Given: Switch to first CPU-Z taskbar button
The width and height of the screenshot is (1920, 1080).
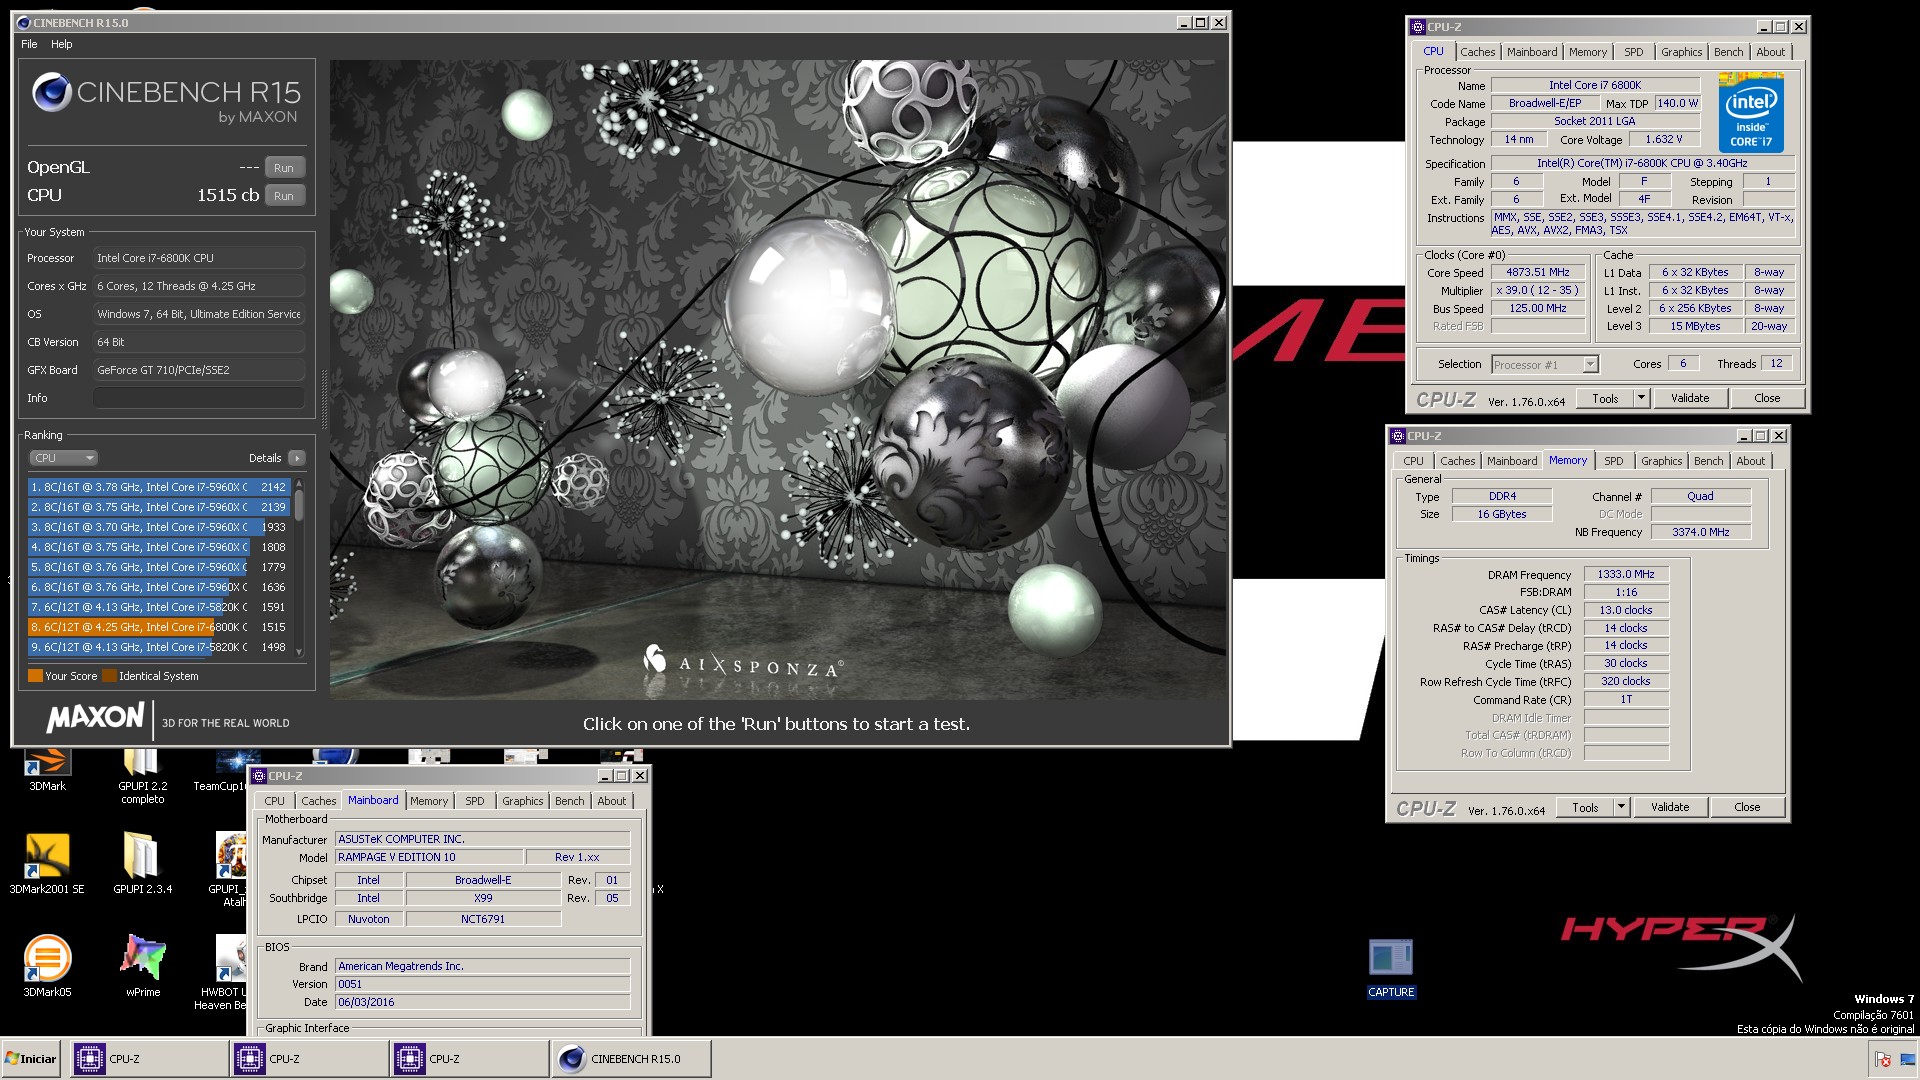Looking at the screenshot, I should 149,1059.
